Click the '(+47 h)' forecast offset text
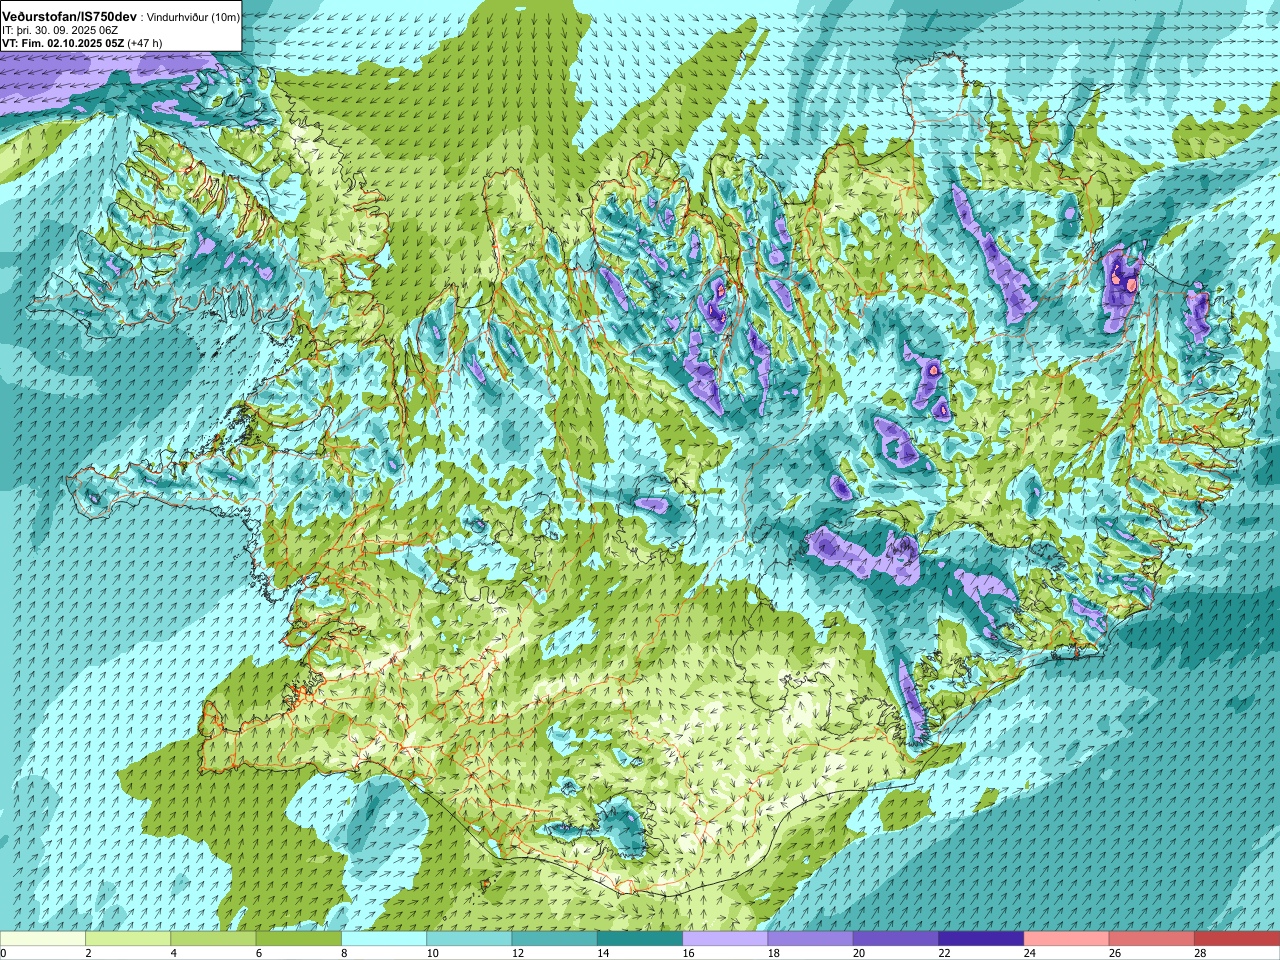 (x=145, y=44)
